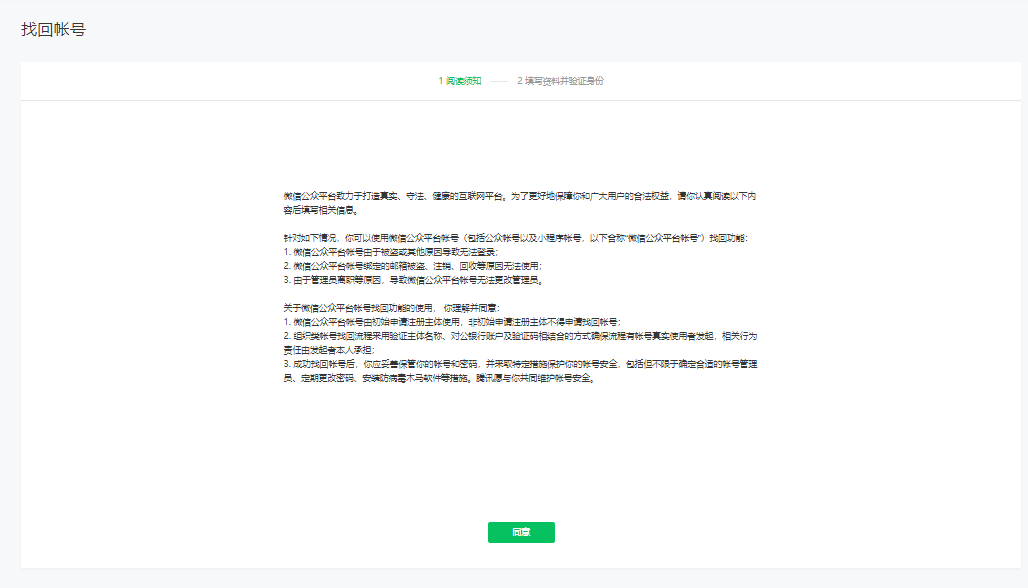Viewport: 1028px width, 588px height.
Task: Click the item about 绑定的邮箱被盗、注销、回收
Action: pyautogui.click(x=413, y=266)
